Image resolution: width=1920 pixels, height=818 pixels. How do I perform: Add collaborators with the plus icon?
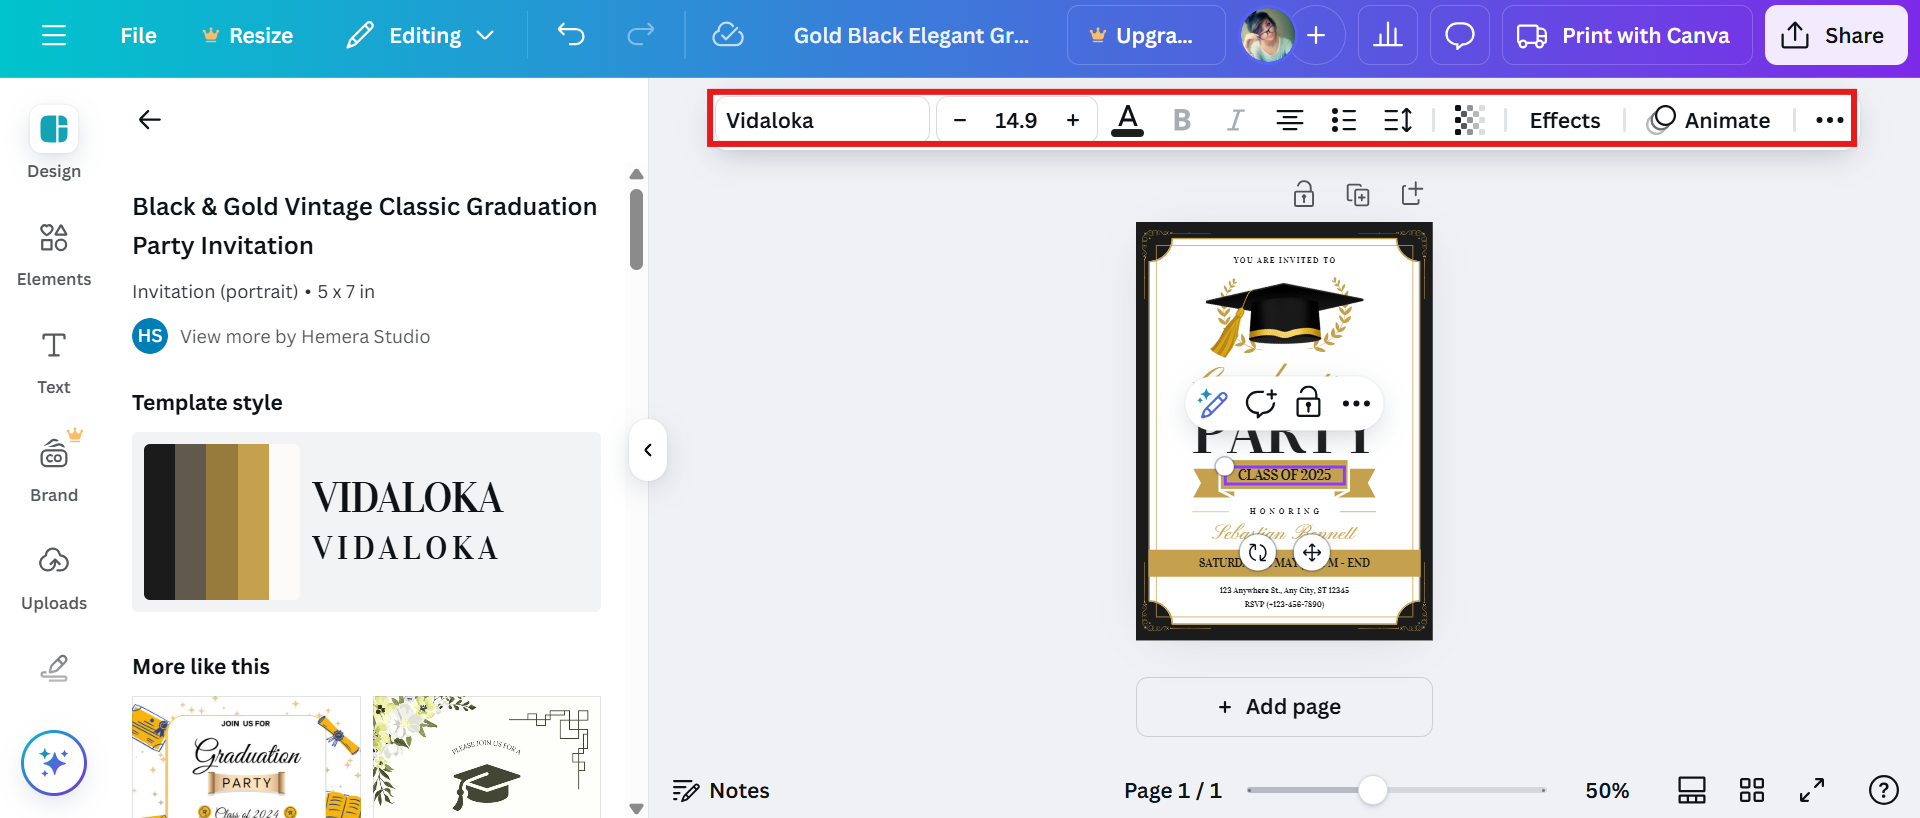point(1316,36)
